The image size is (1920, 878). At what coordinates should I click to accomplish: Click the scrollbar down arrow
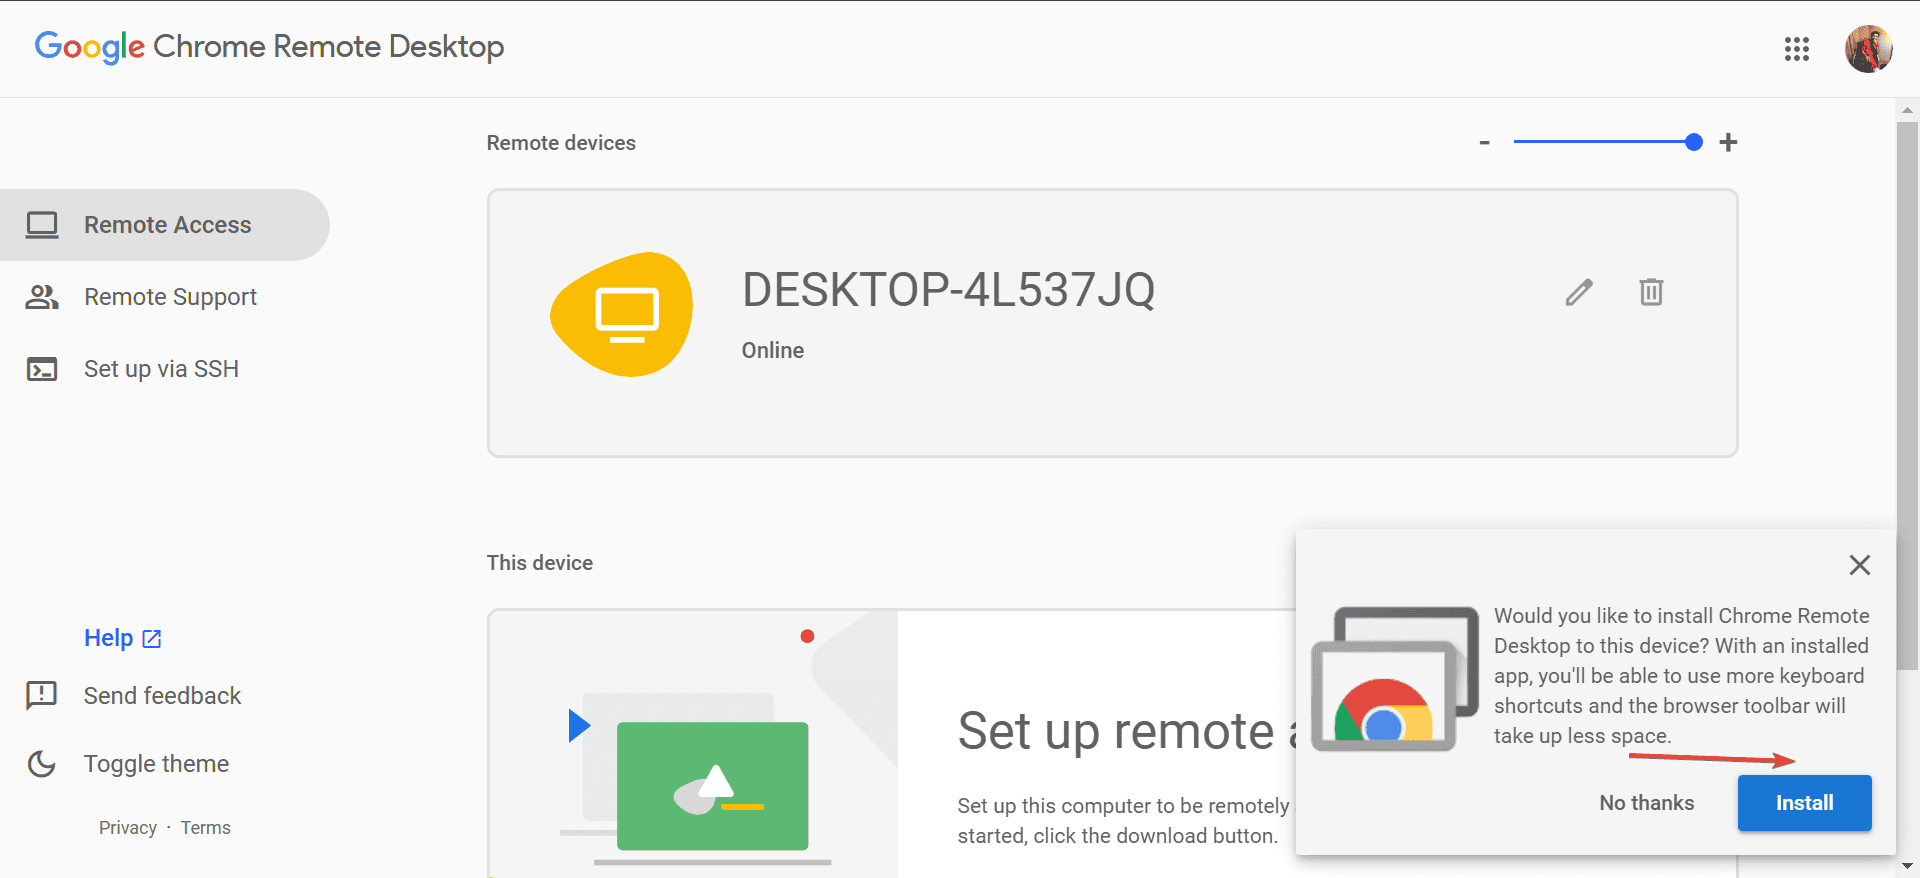click(1907, 866)
